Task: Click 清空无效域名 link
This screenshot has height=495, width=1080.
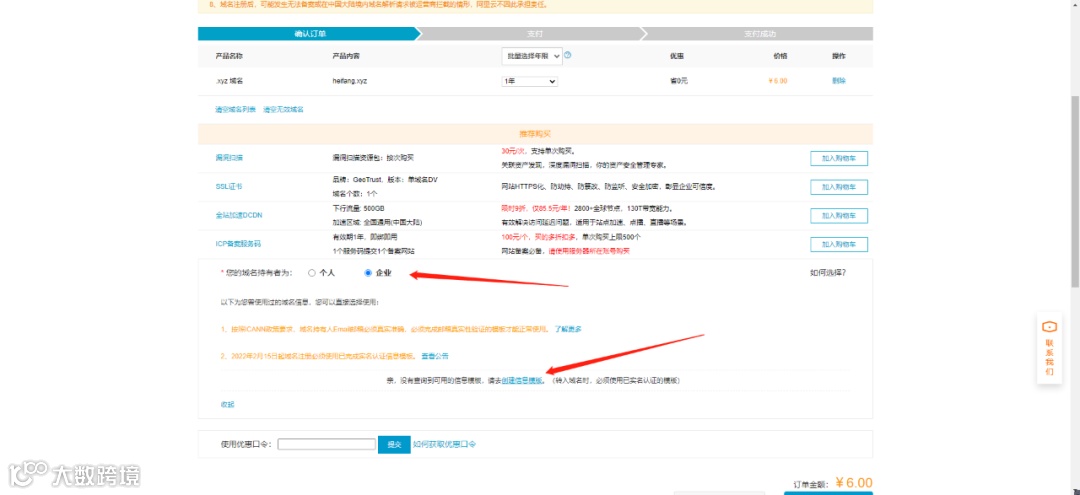Action: 283,109
